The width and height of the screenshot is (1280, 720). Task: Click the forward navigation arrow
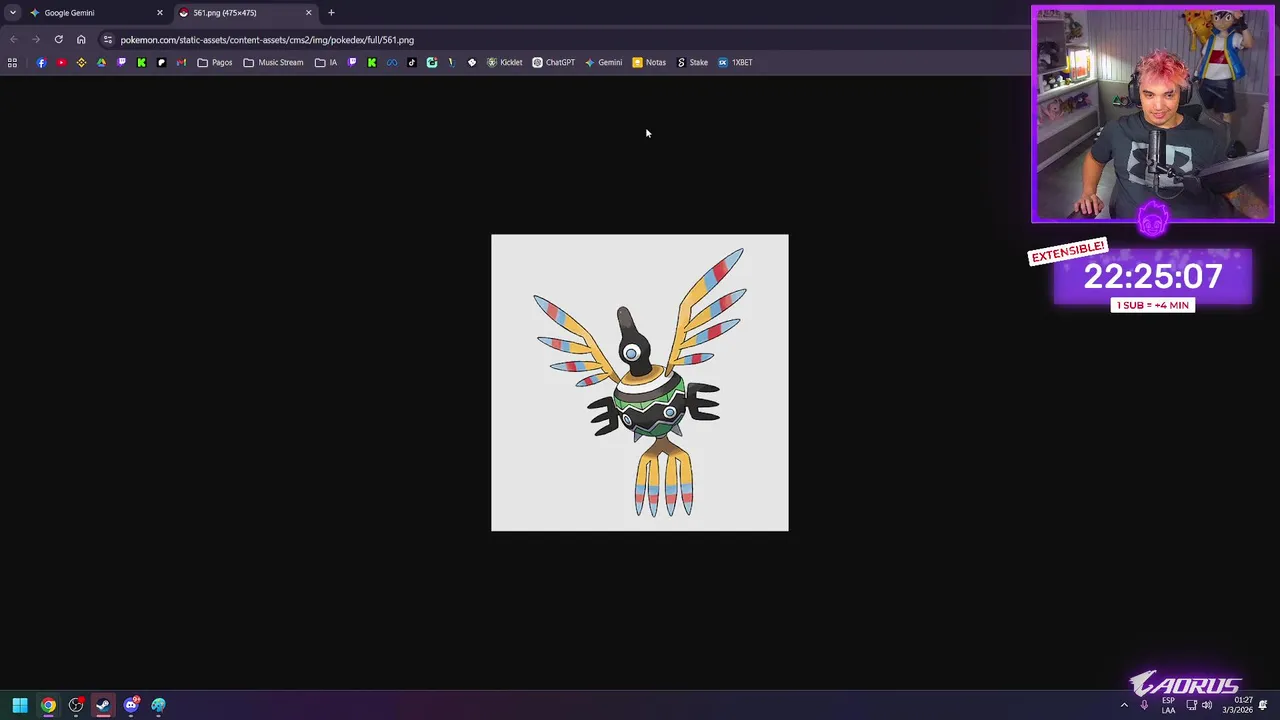click(35, 40)
